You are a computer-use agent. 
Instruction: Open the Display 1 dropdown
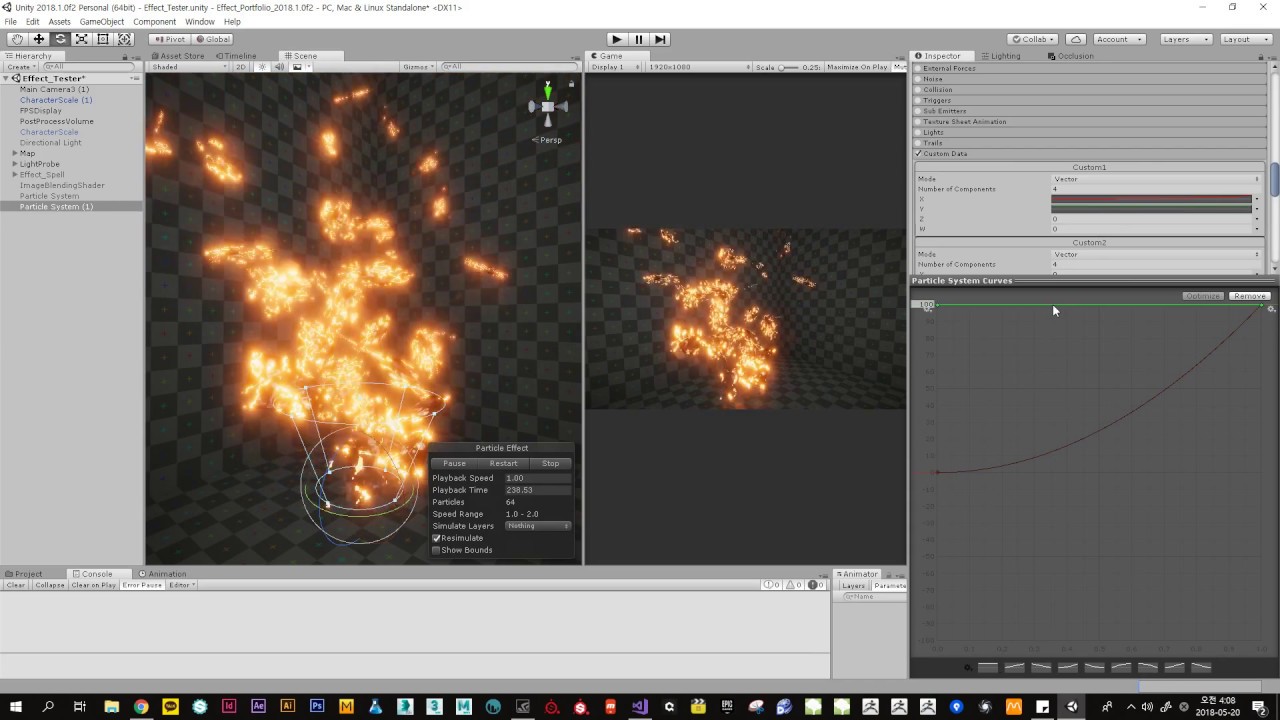point(614,67)
